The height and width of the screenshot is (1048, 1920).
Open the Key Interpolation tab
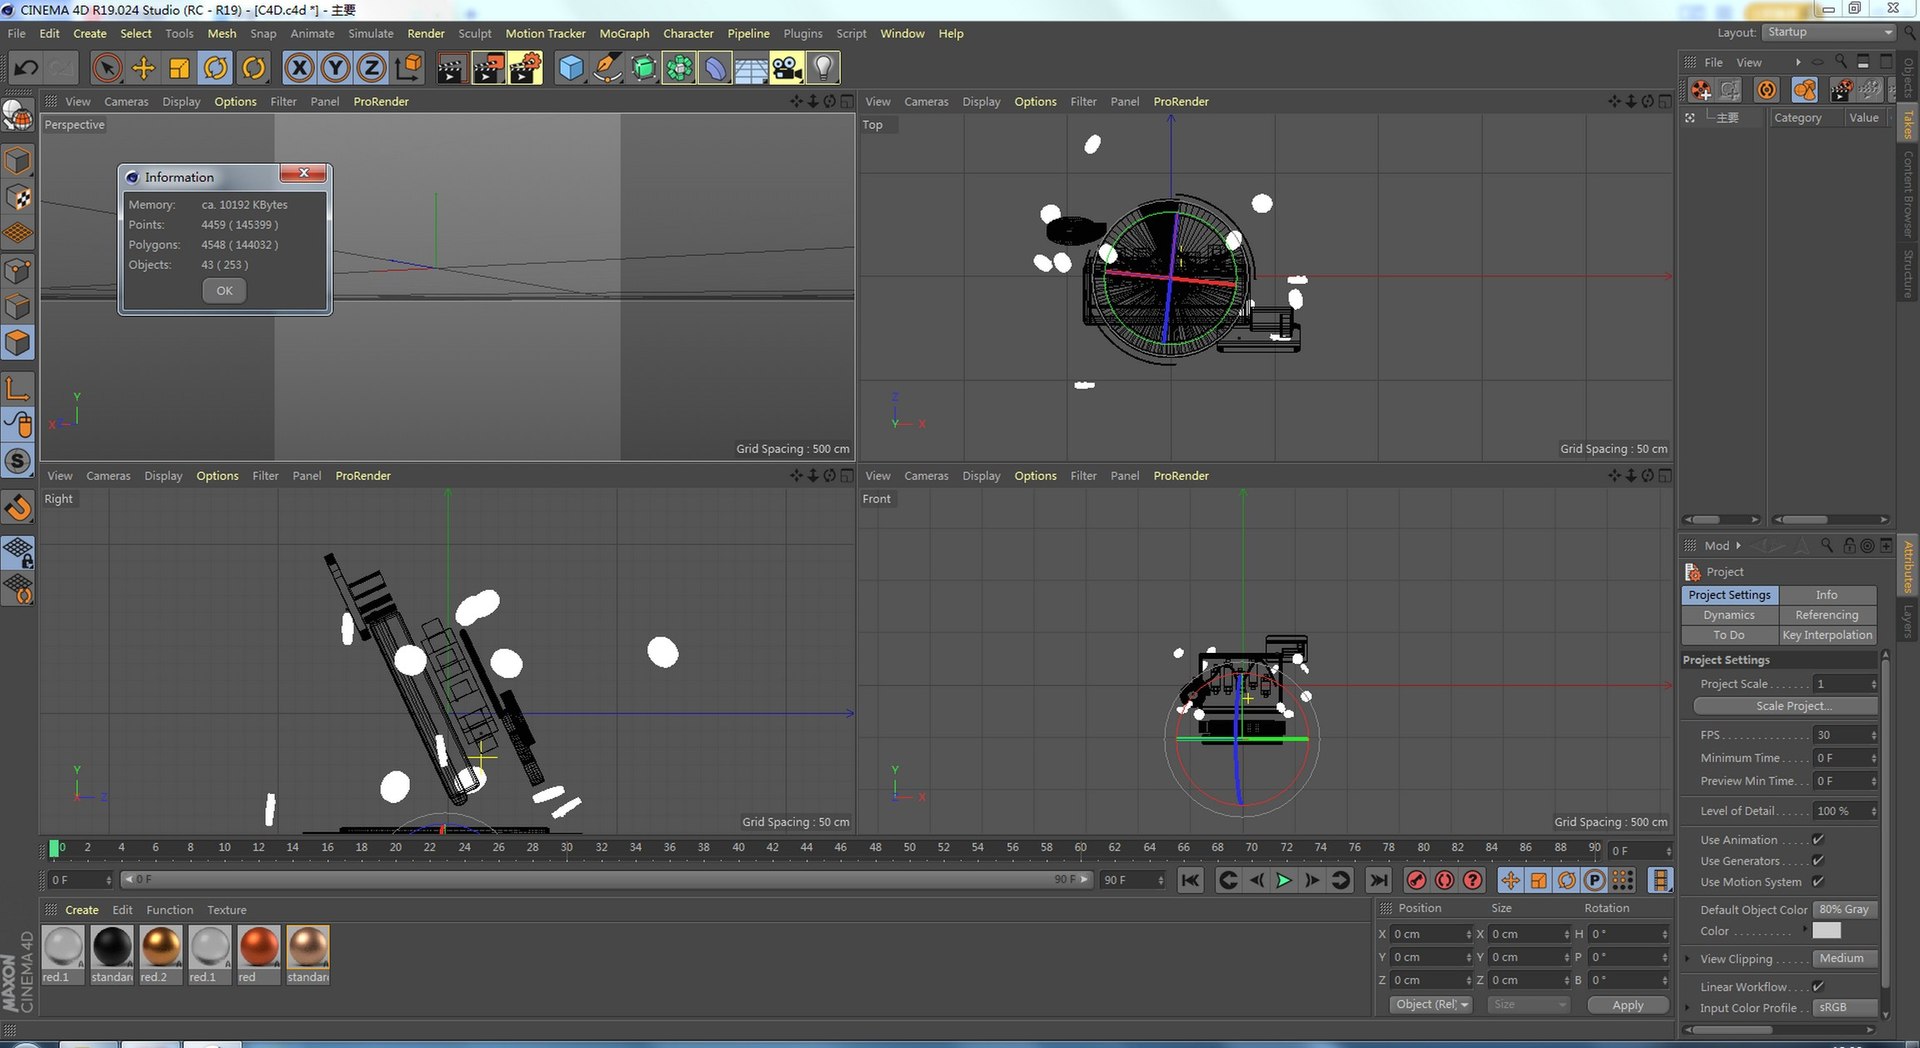point(1827,635)
